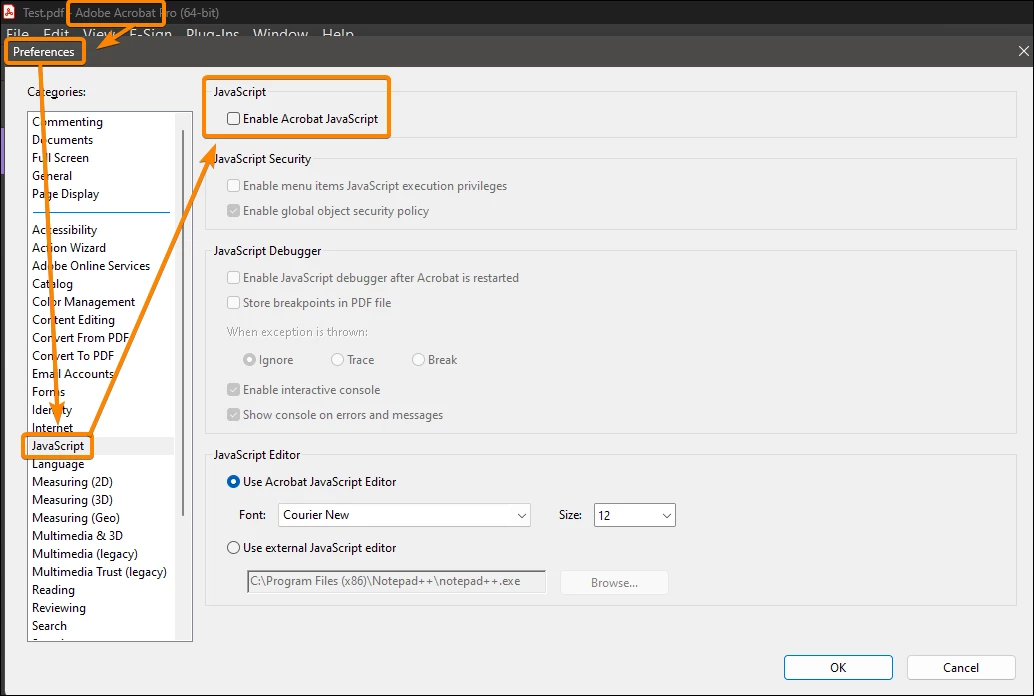
Task: Click the Browse... button
Action: coord(614,583)
